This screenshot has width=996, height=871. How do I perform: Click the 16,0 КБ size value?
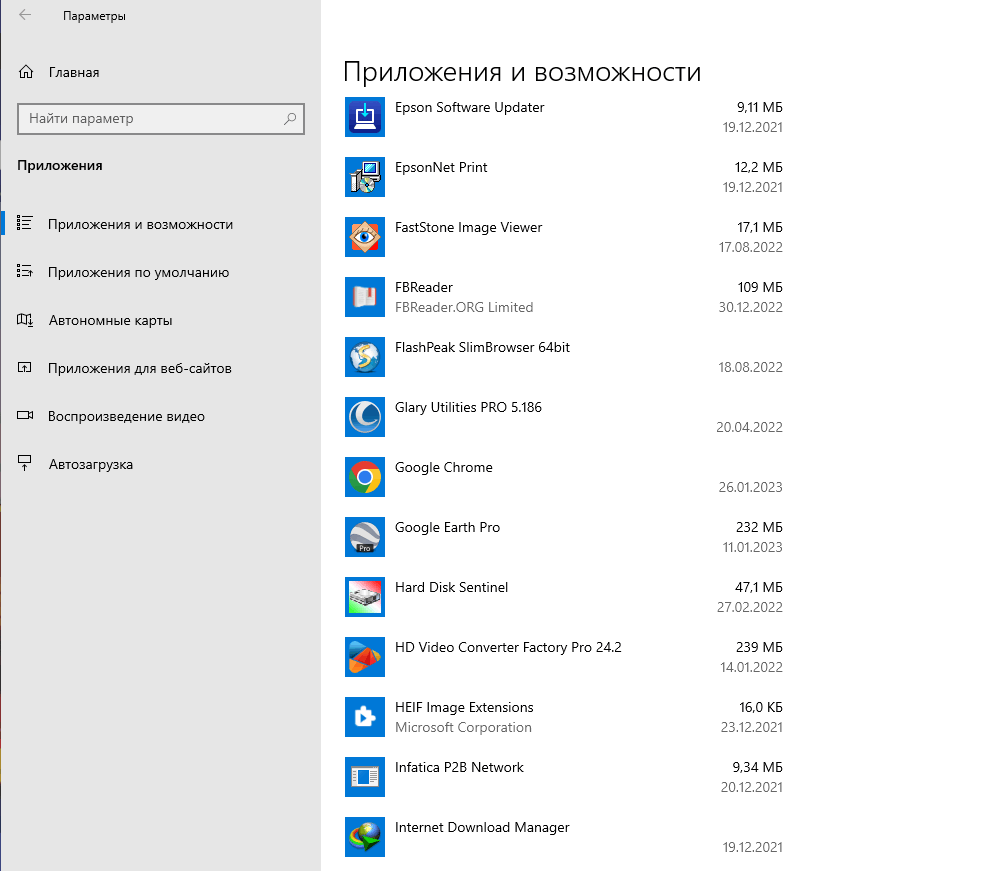pos(761,708)
